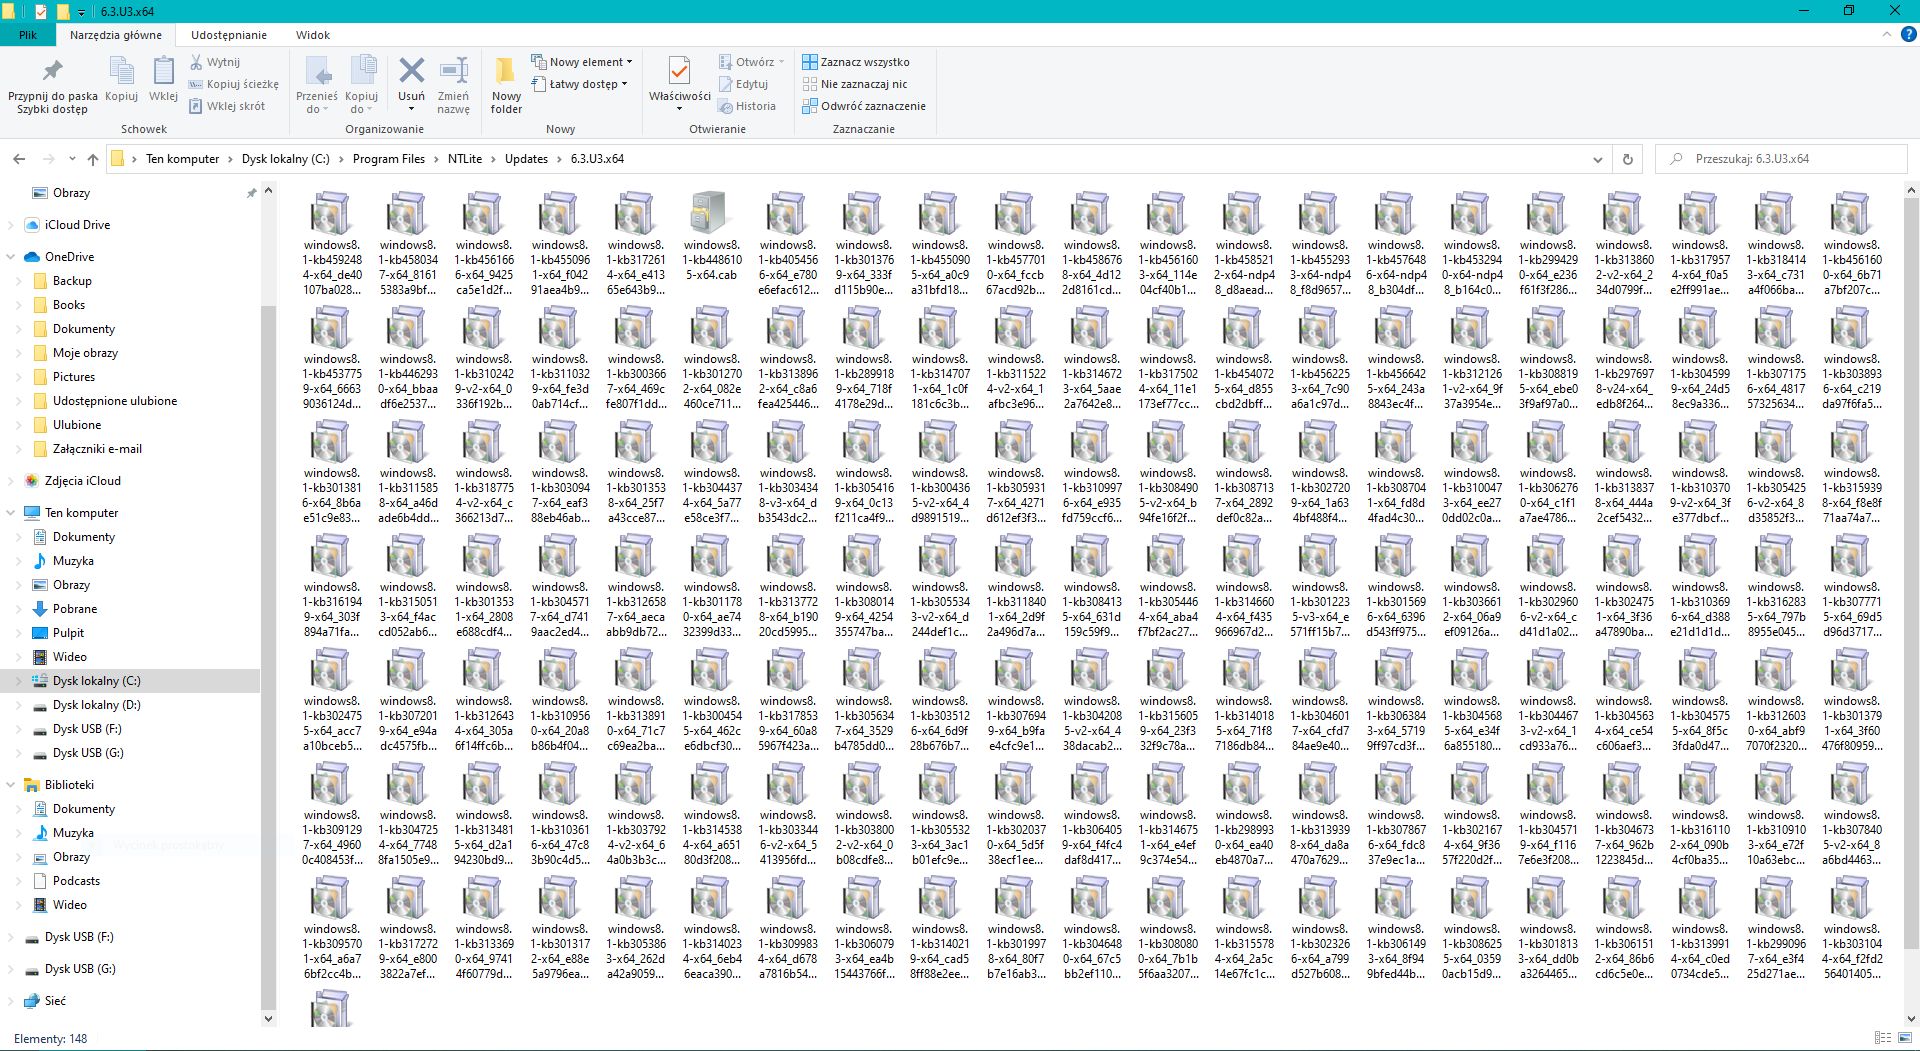Click Nie zaznaczaj nic in the ribbon
Image resolution: width=1920 pixels, height=1051 pixels.
855,84
